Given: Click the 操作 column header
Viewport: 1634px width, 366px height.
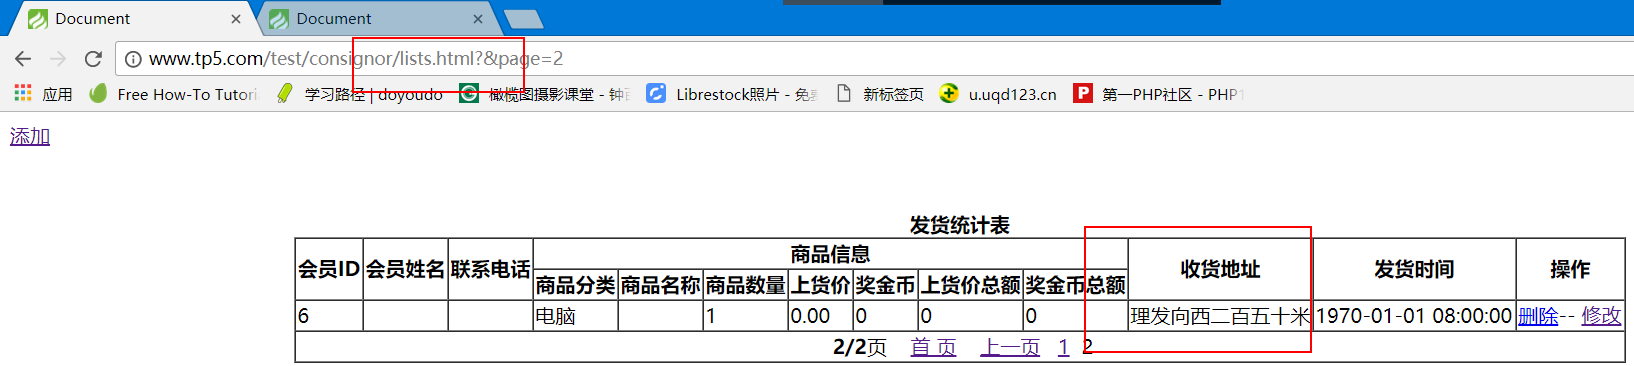Looking at the screenshot, I should 1570,269.
